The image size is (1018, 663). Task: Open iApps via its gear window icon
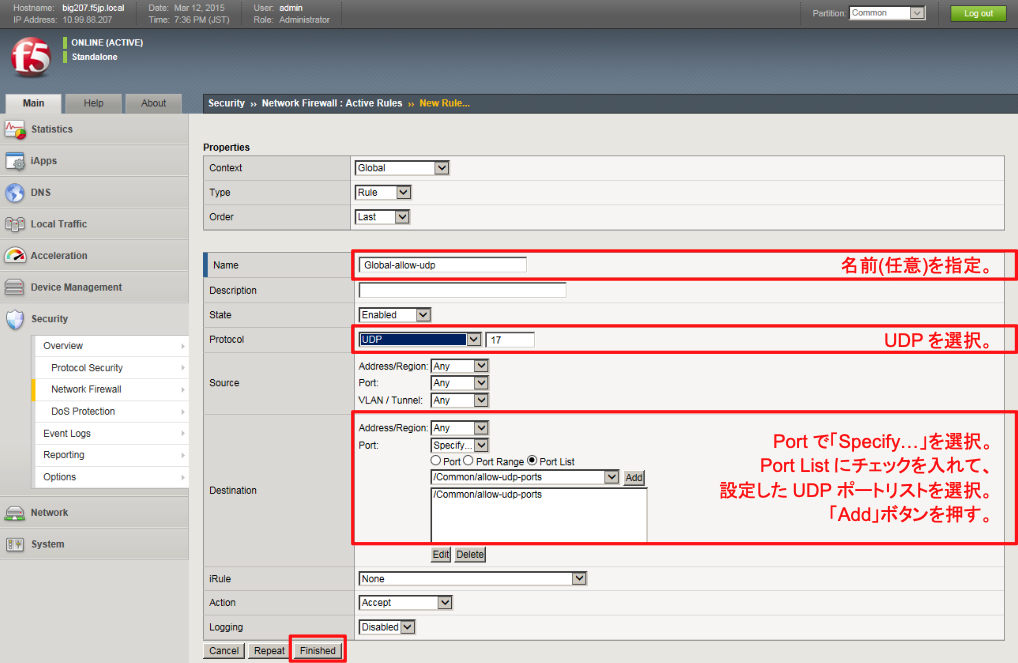15,161
